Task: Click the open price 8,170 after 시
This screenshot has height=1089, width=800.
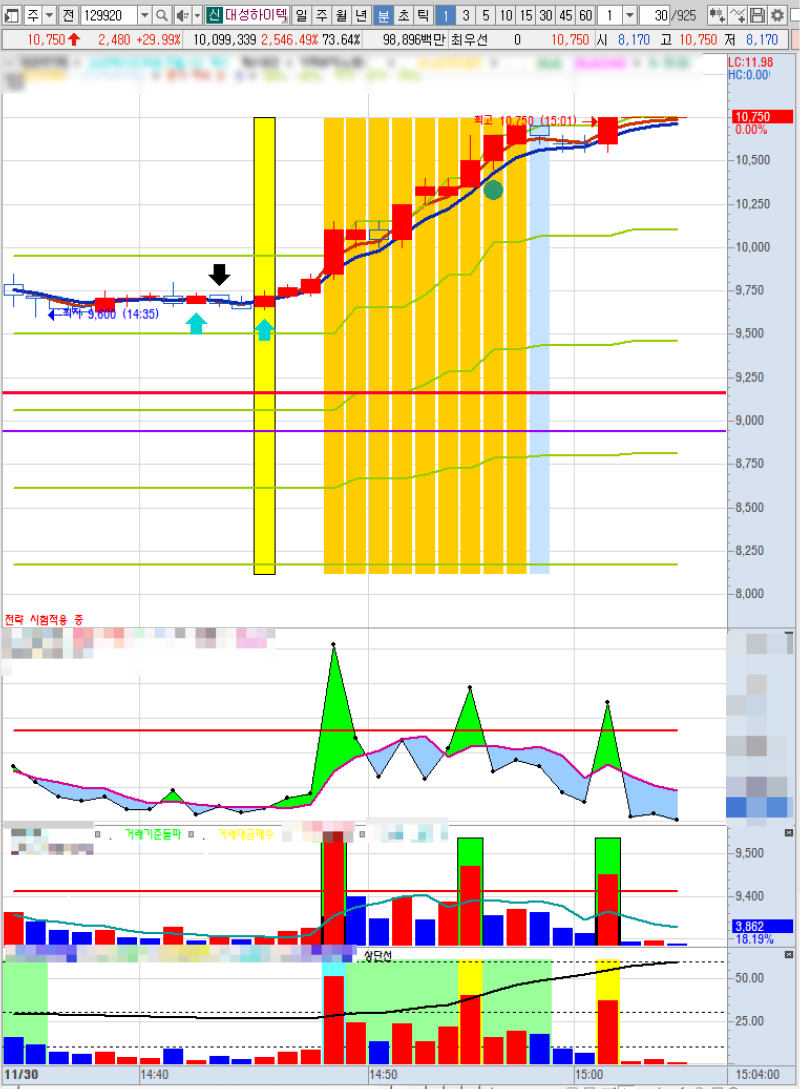Action: coord(634,40)
